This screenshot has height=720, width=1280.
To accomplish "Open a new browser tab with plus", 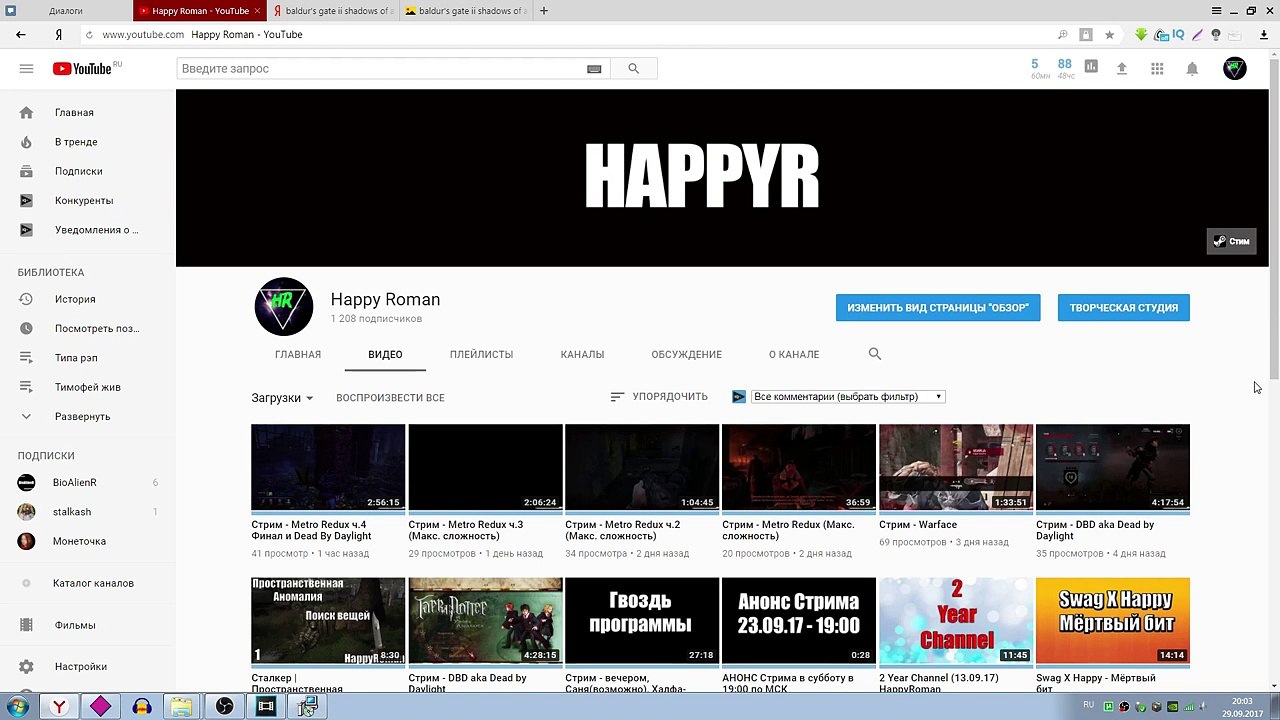I will 544,11.
